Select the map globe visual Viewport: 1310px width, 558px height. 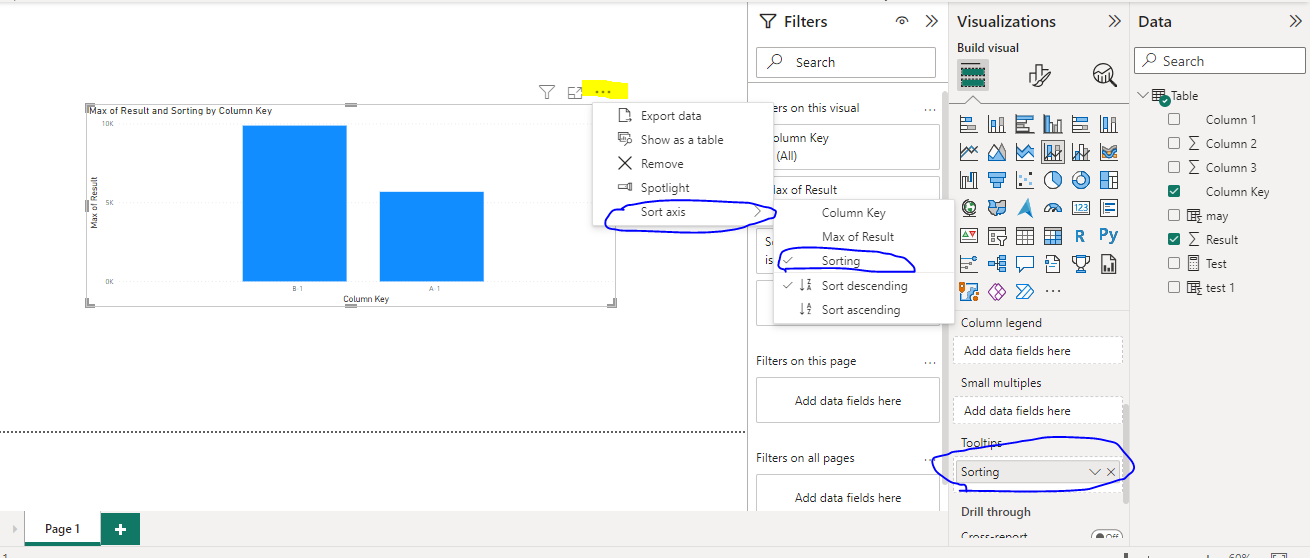(x=968, y=208)
